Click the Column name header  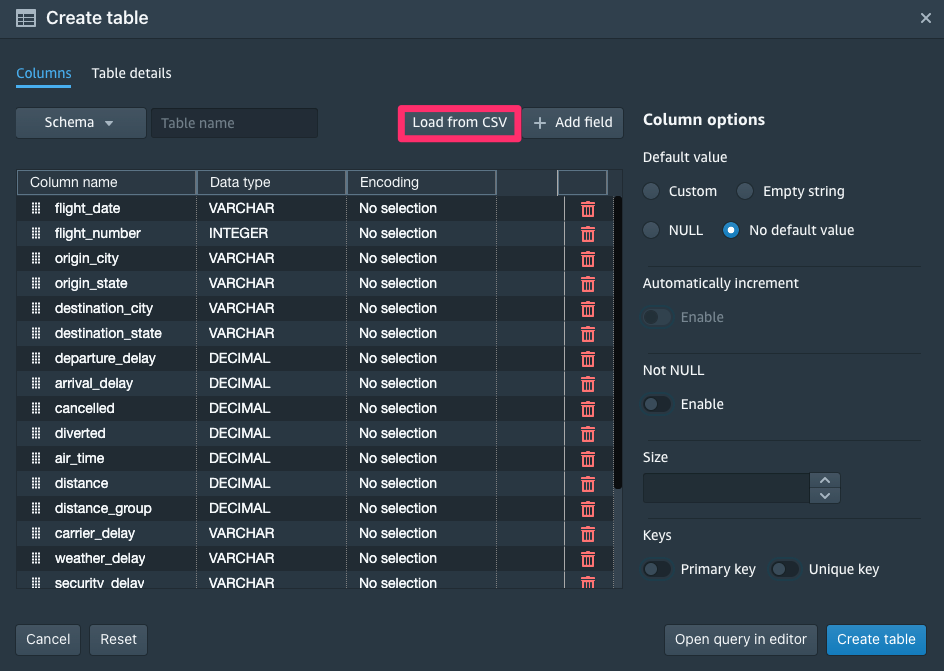coord(107,182)
